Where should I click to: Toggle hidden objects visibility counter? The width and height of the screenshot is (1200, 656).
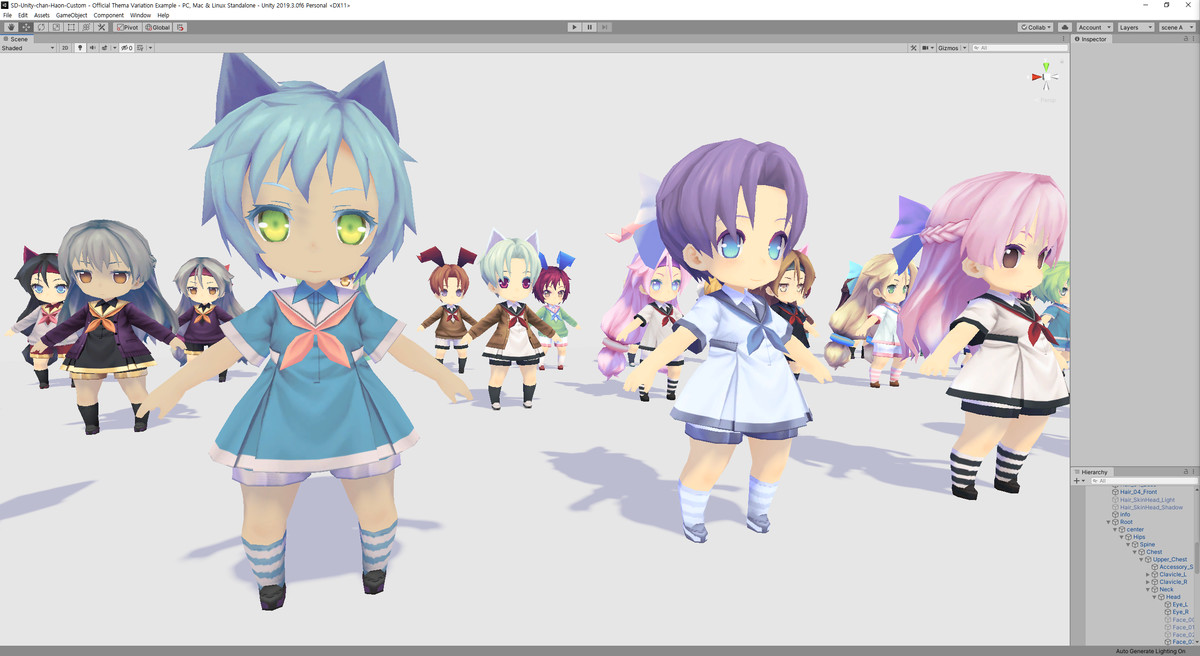(127, 48)
